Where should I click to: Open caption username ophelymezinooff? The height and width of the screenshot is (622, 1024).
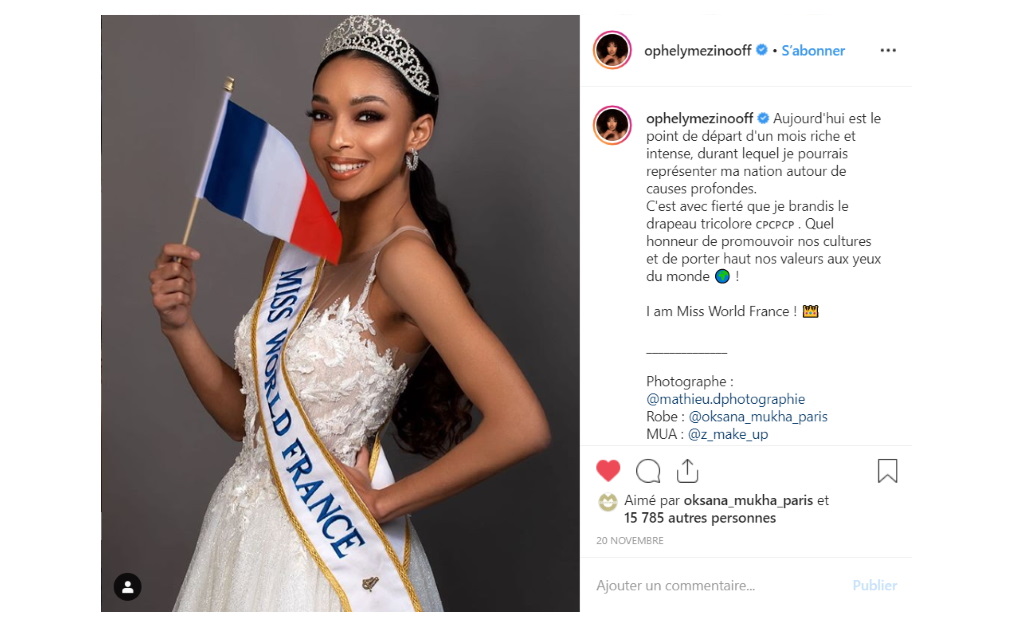click(x=699, y=118)
